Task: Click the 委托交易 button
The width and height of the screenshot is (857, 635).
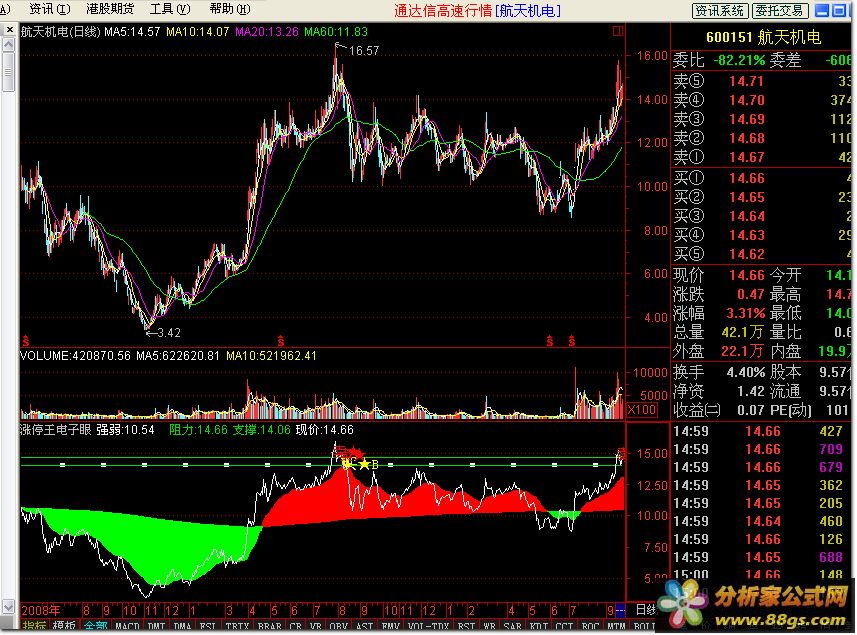Action: pos(780,10)
